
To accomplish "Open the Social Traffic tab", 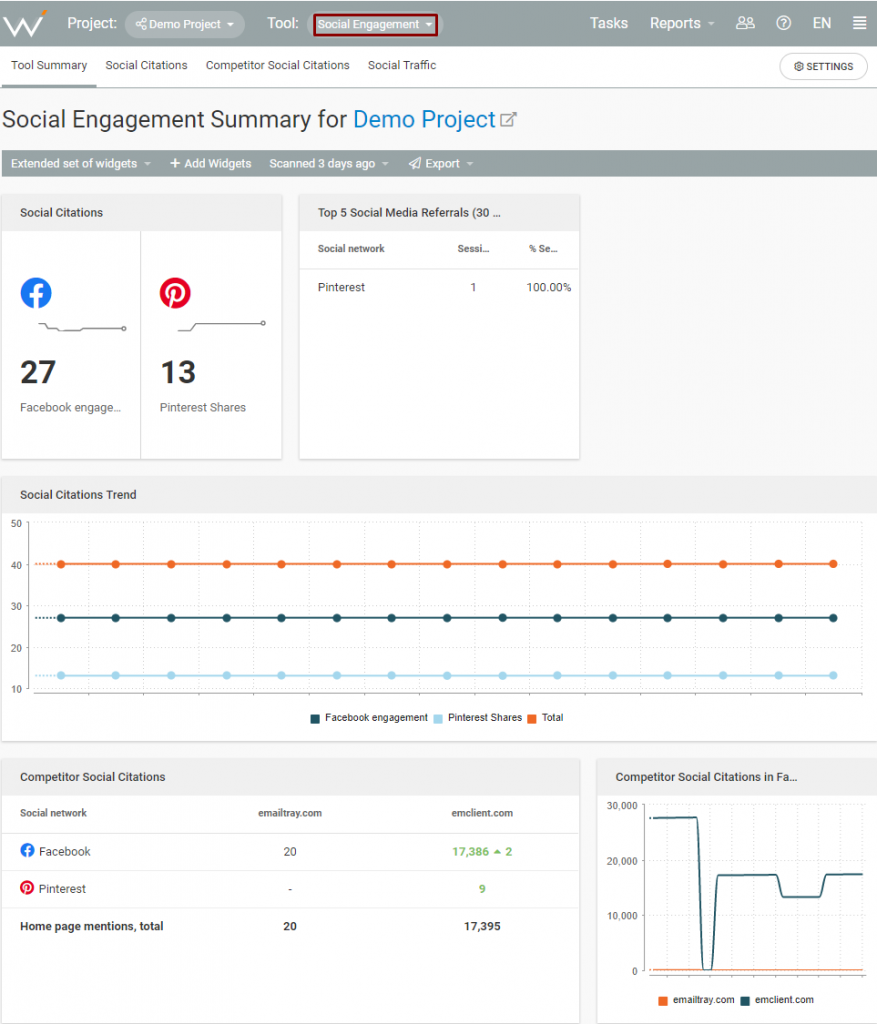I will click(x=402, y=65).
